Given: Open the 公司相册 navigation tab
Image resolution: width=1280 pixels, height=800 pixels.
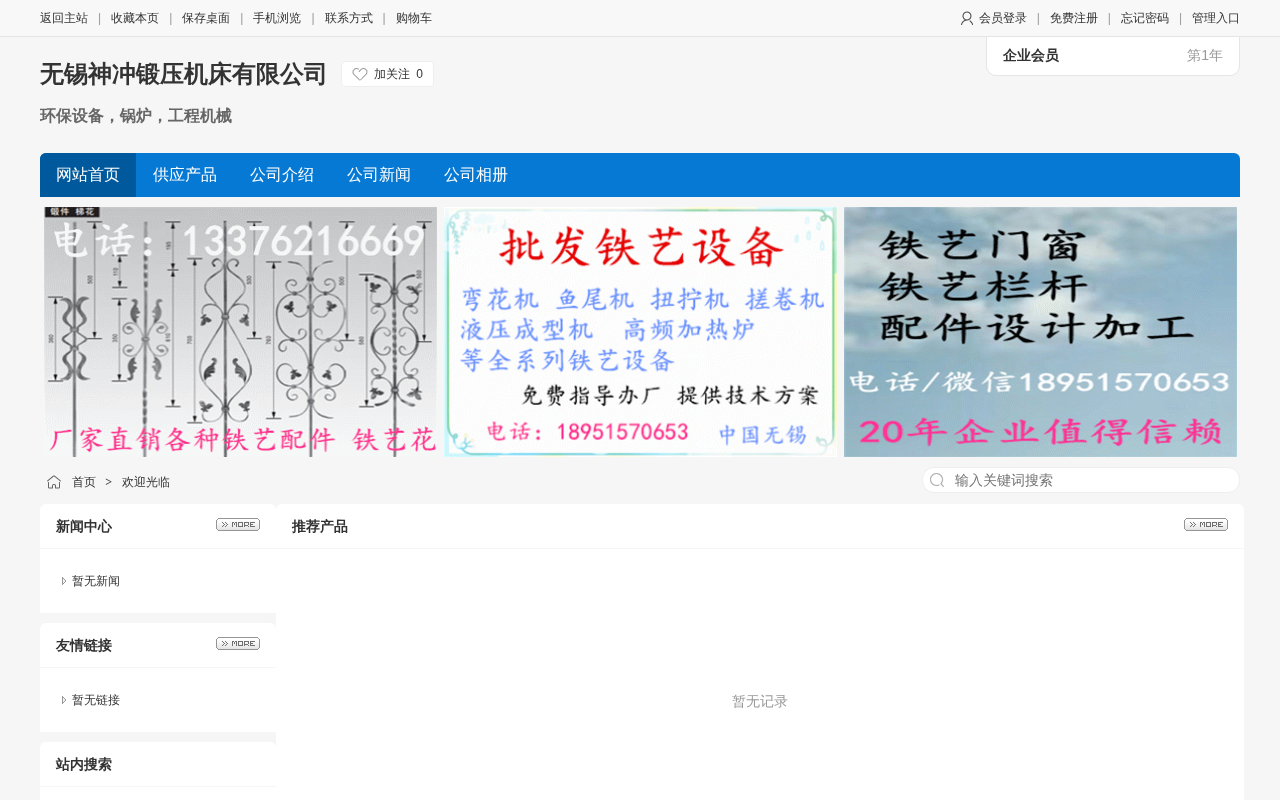Looking at the screenshot, I should (x=476, y=175).
